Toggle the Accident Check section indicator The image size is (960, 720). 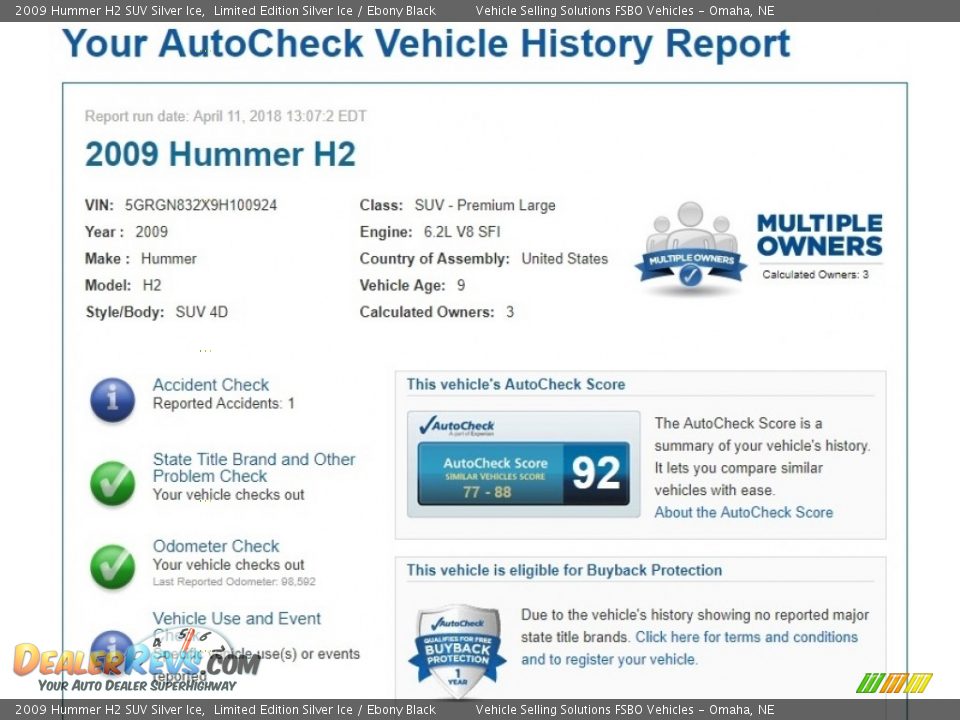(x=112, y=400)
